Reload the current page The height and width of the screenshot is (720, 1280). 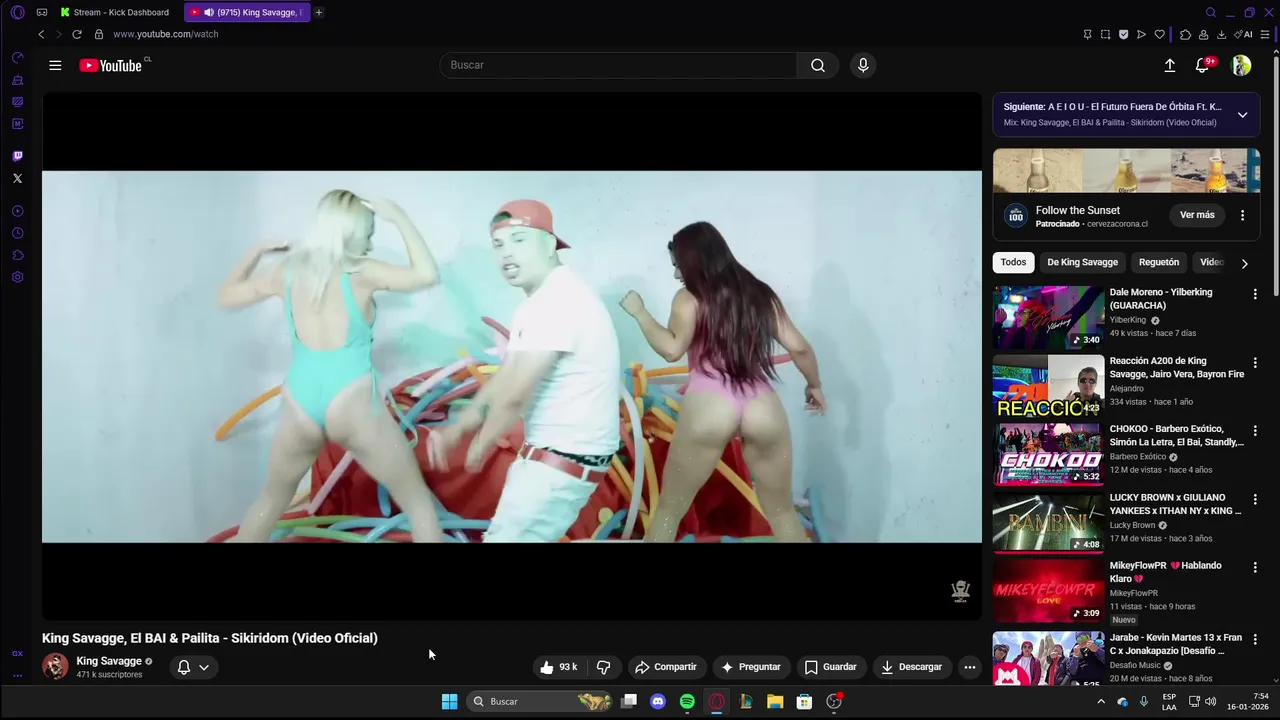pyautogui.click(x=76, y=34)
